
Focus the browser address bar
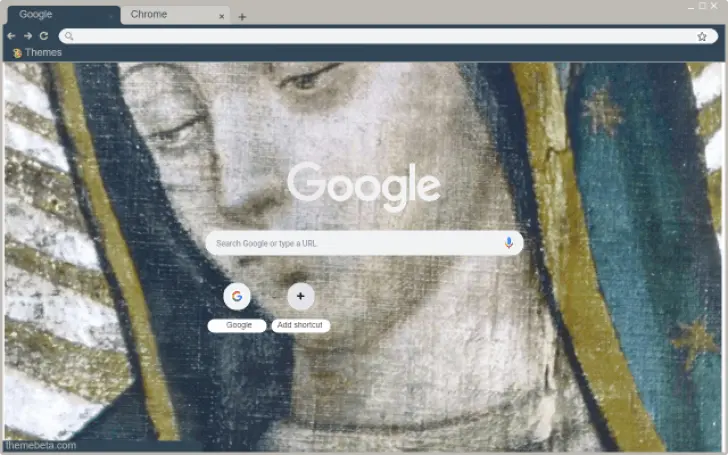(x=380, y=36)
